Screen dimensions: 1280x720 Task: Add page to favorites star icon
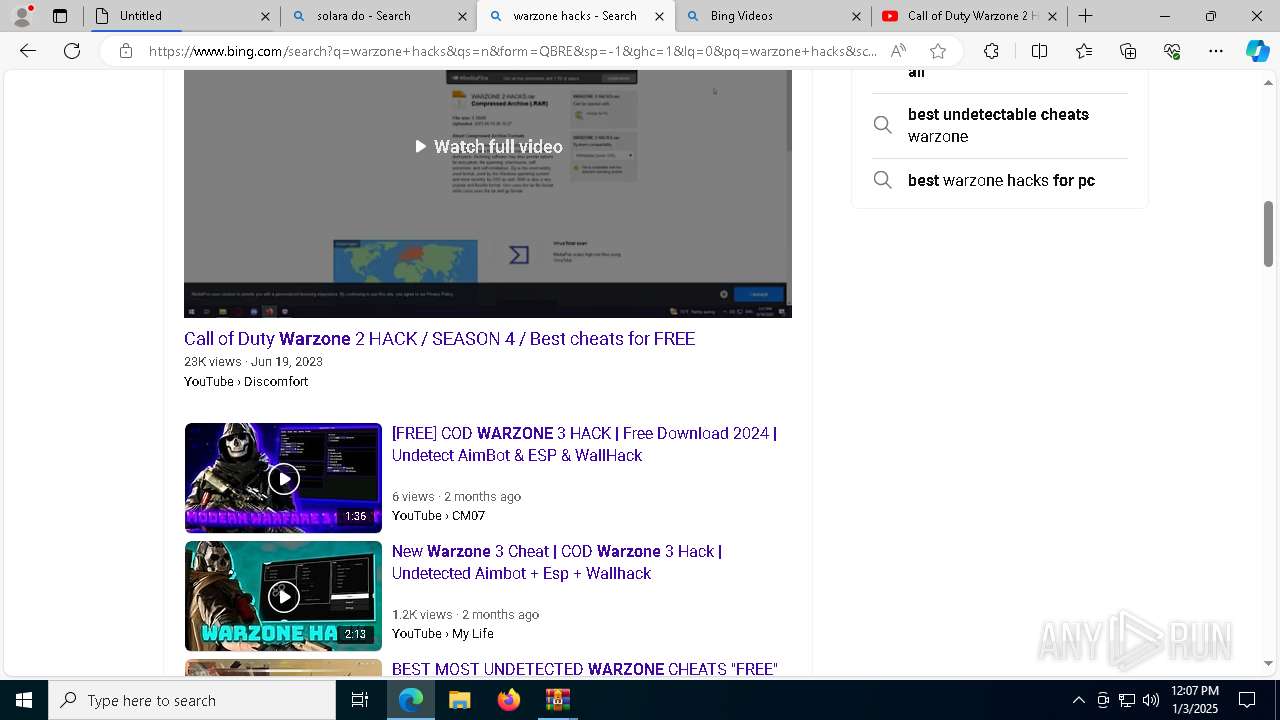point(937,51)
